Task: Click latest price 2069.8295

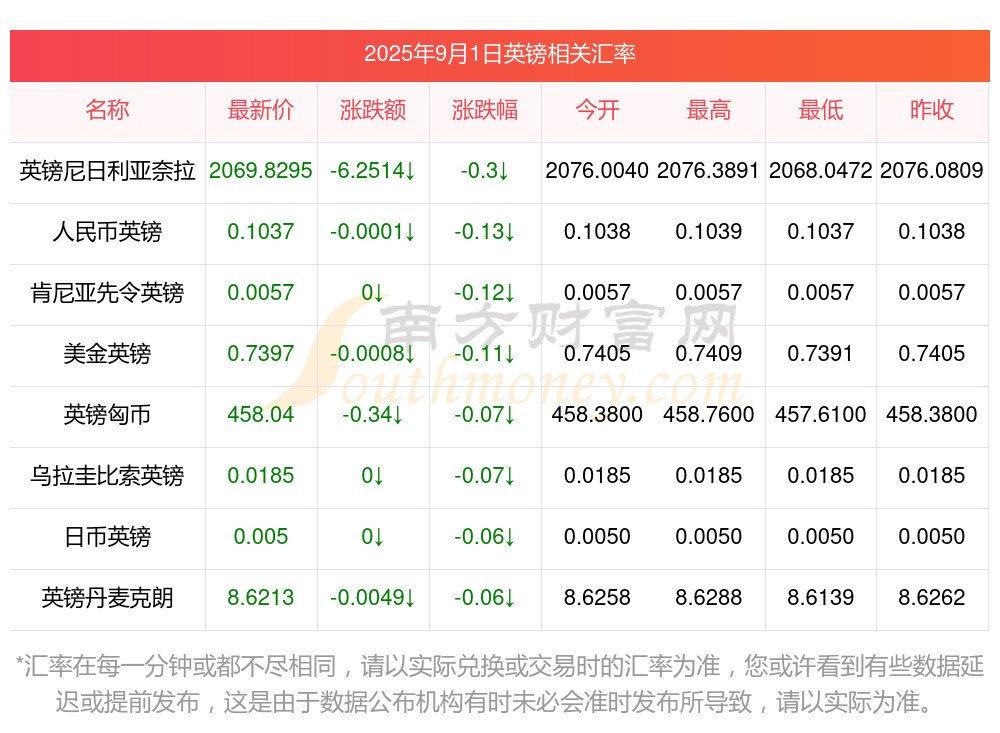Action: [261, 170]
